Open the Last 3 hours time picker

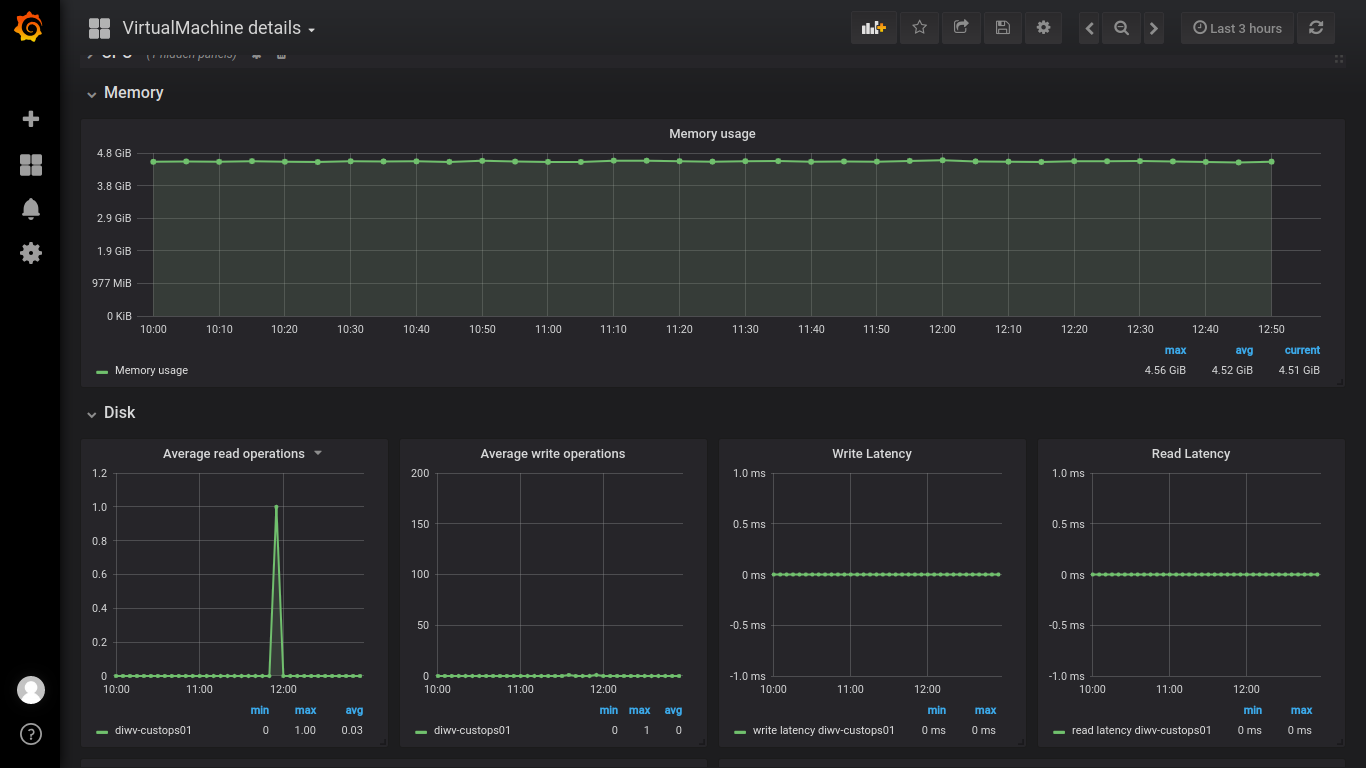pos(1237,28)
